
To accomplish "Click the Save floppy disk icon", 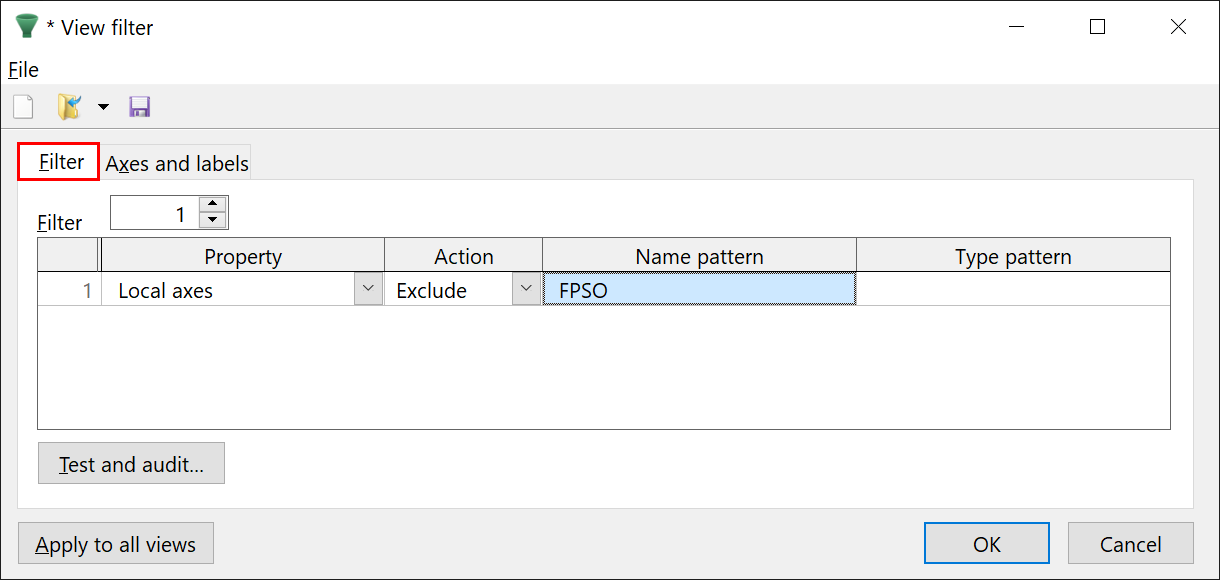I will tap(139, 106).
